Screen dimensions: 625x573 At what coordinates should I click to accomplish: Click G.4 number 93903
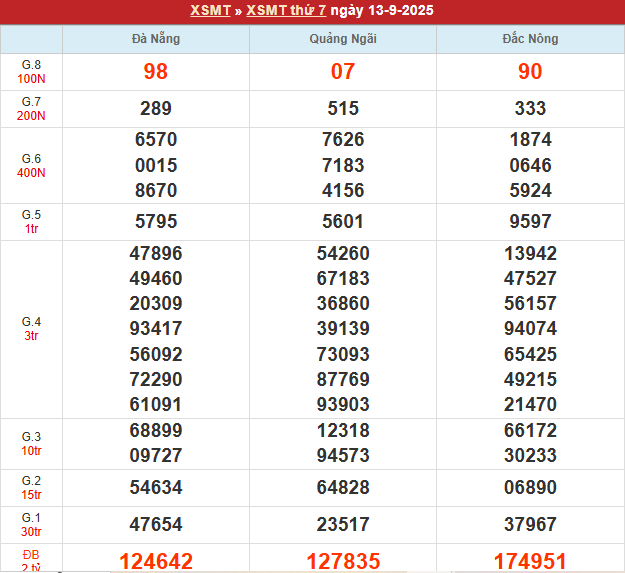[343, 404]
